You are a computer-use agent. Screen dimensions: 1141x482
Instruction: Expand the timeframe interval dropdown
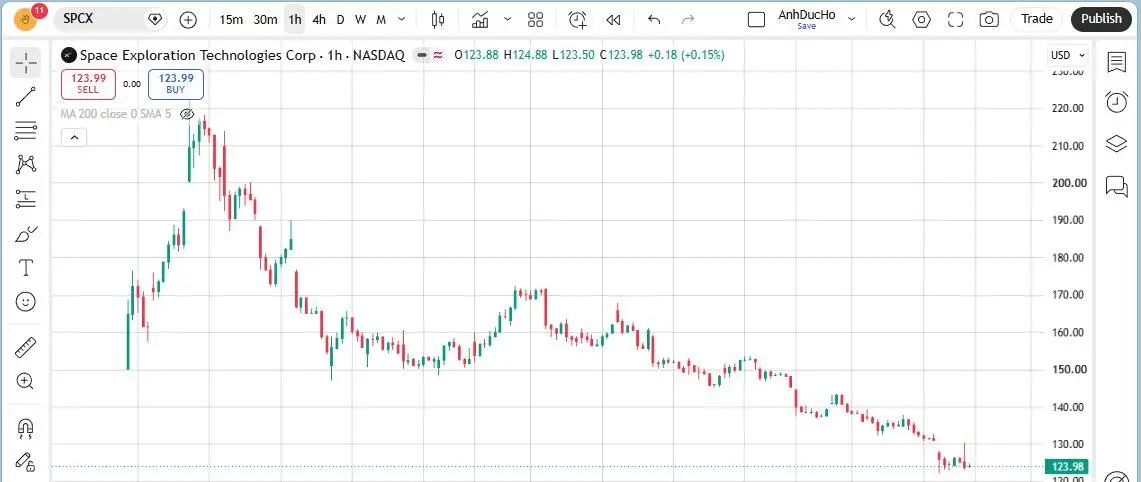[x=402, y=20]
